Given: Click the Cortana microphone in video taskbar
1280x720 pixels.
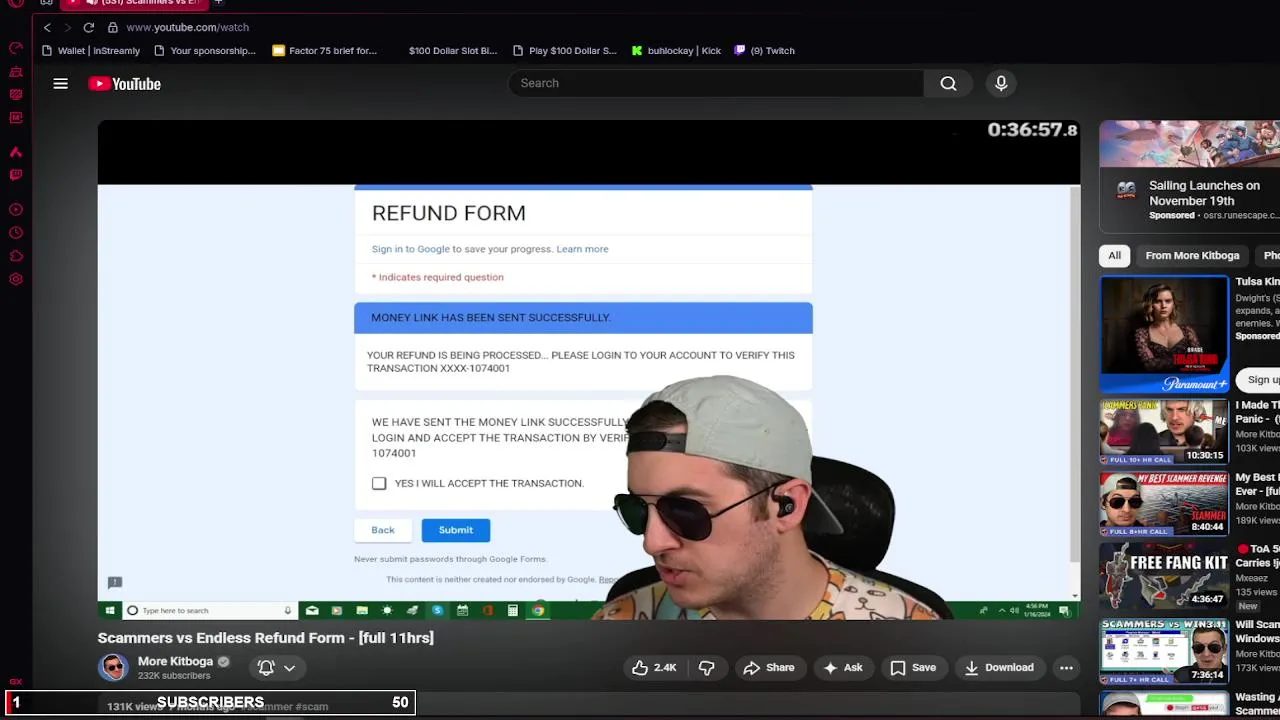Looking at the screenshot, I should [x=287, y=610].
